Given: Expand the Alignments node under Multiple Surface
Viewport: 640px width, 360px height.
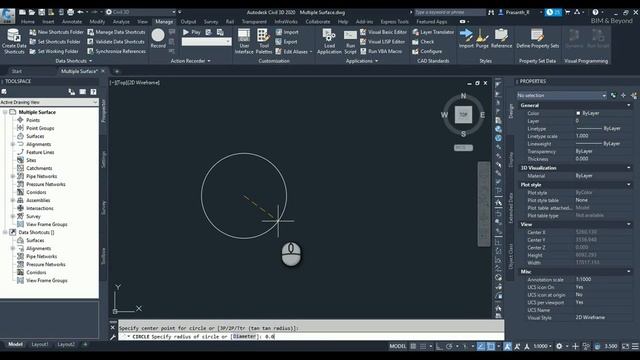Looking at the screenshot, I should click(13, 144).
